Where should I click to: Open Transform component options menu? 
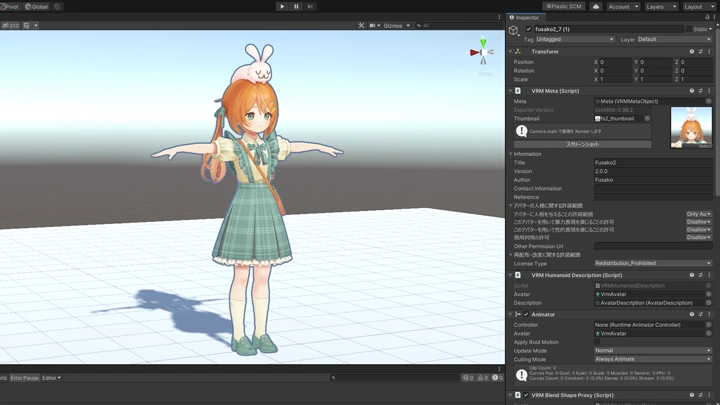(709, 51)
